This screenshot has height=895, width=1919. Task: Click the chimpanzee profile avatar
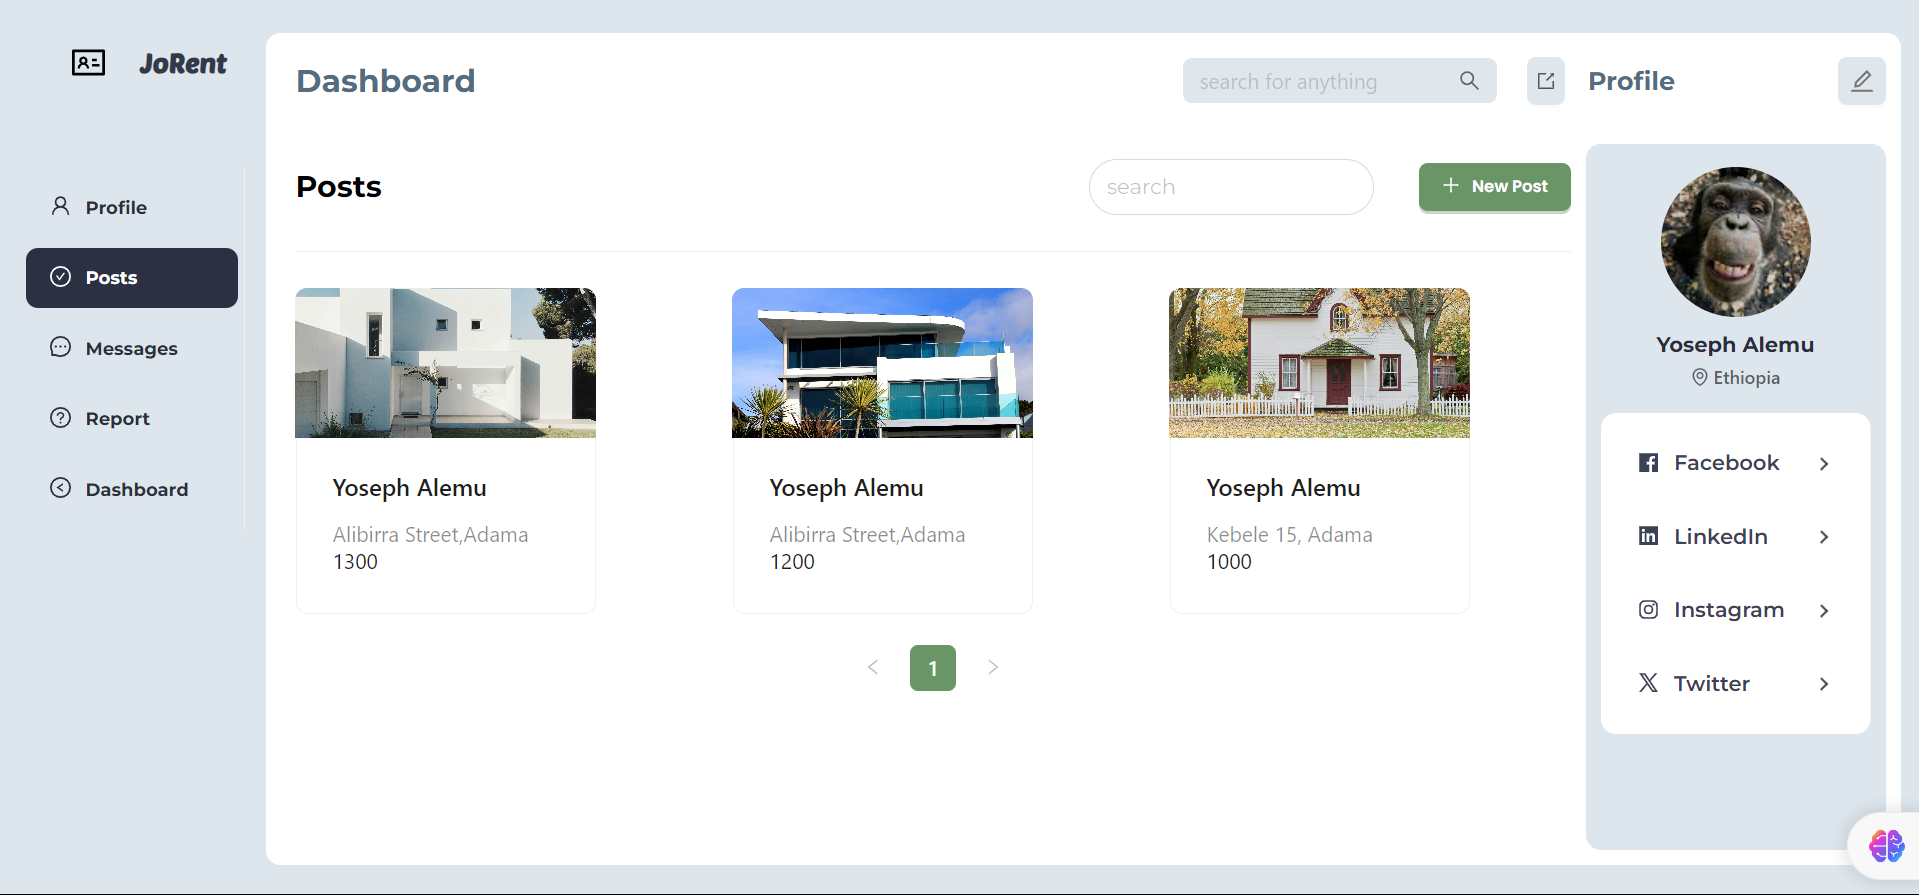click(1736, 242)
